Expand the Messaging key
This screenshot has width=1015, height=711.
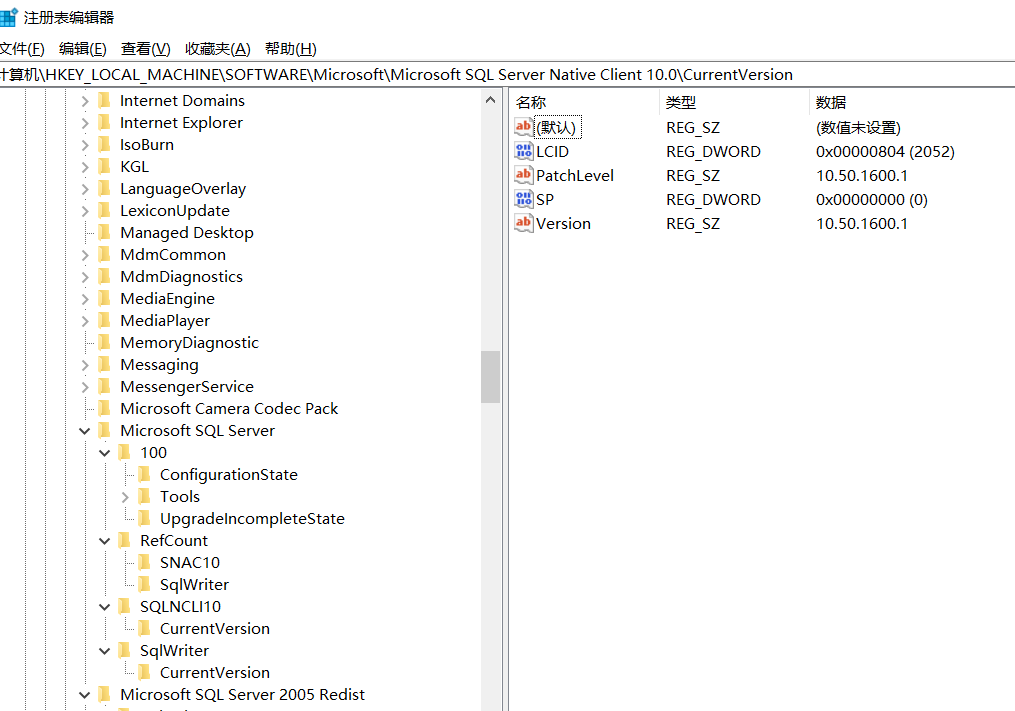click(x=85, y=365)
